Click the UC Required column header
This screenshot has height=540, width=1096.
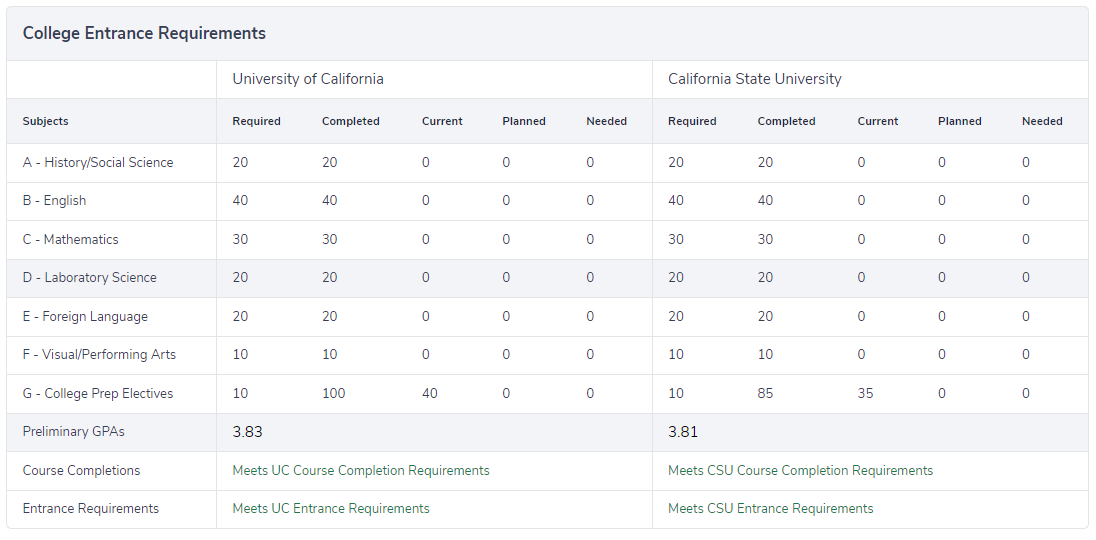pos(257,121)
